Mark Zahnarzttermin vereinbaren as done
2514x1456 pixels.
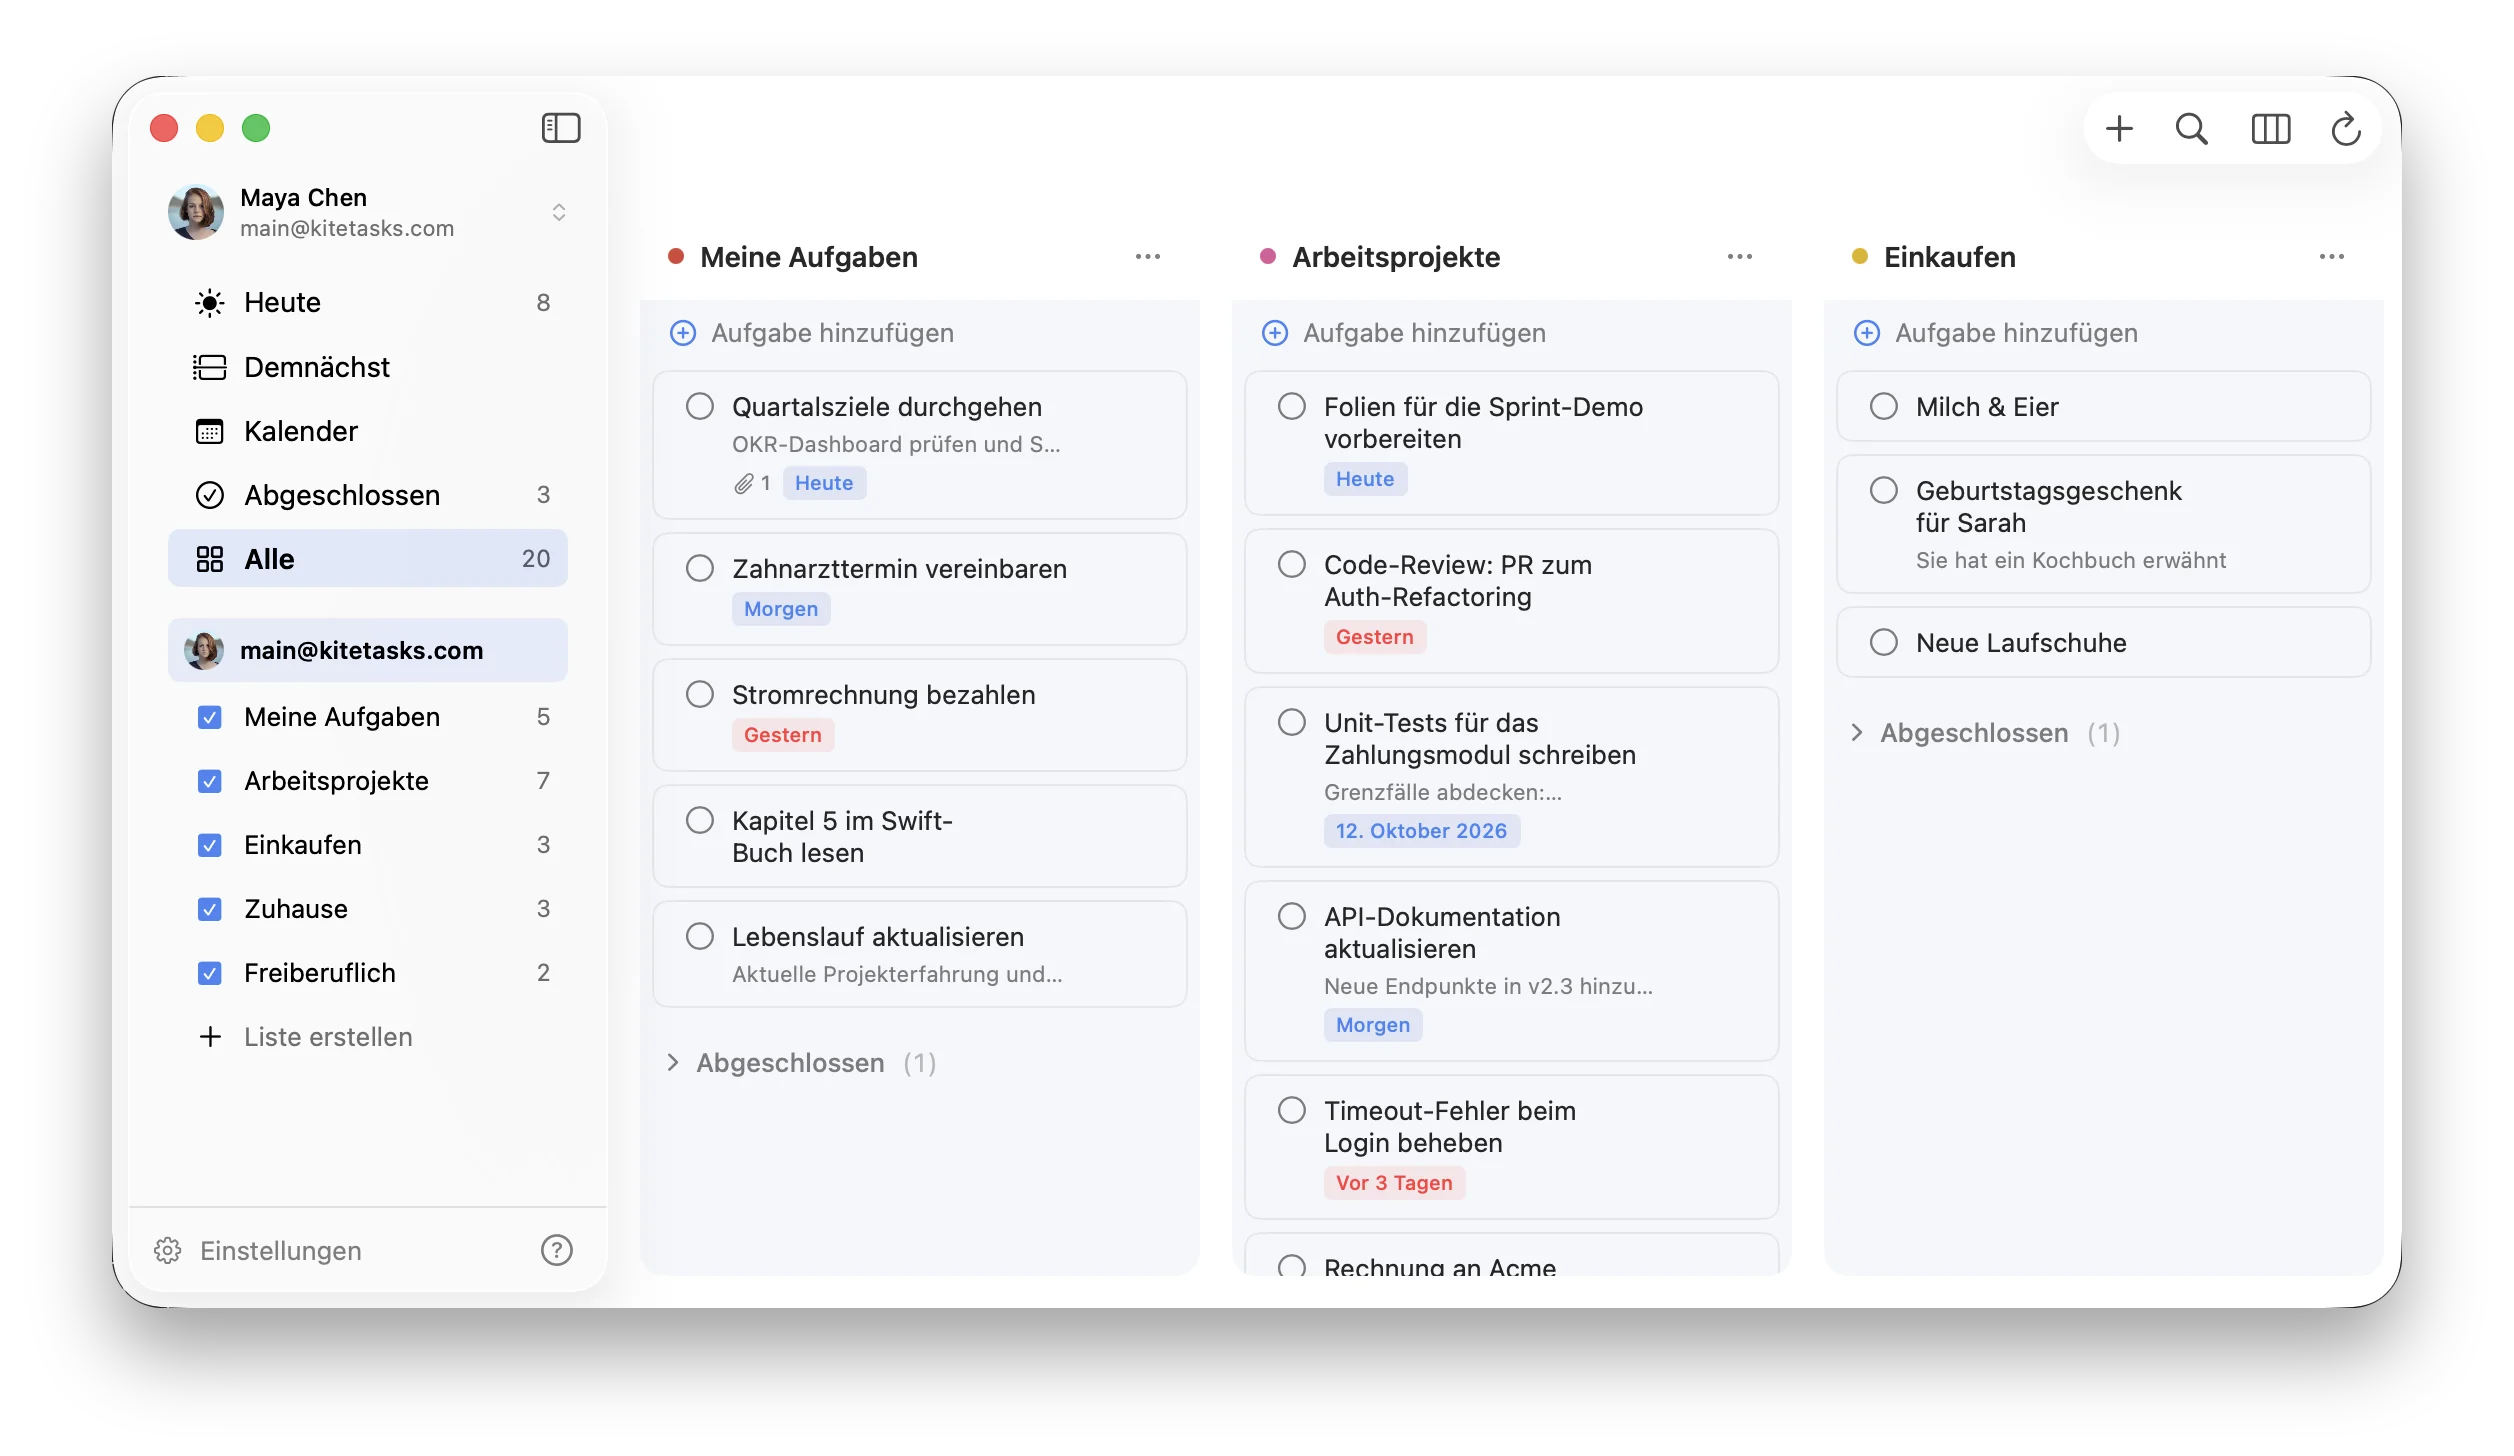pos(700,568)
